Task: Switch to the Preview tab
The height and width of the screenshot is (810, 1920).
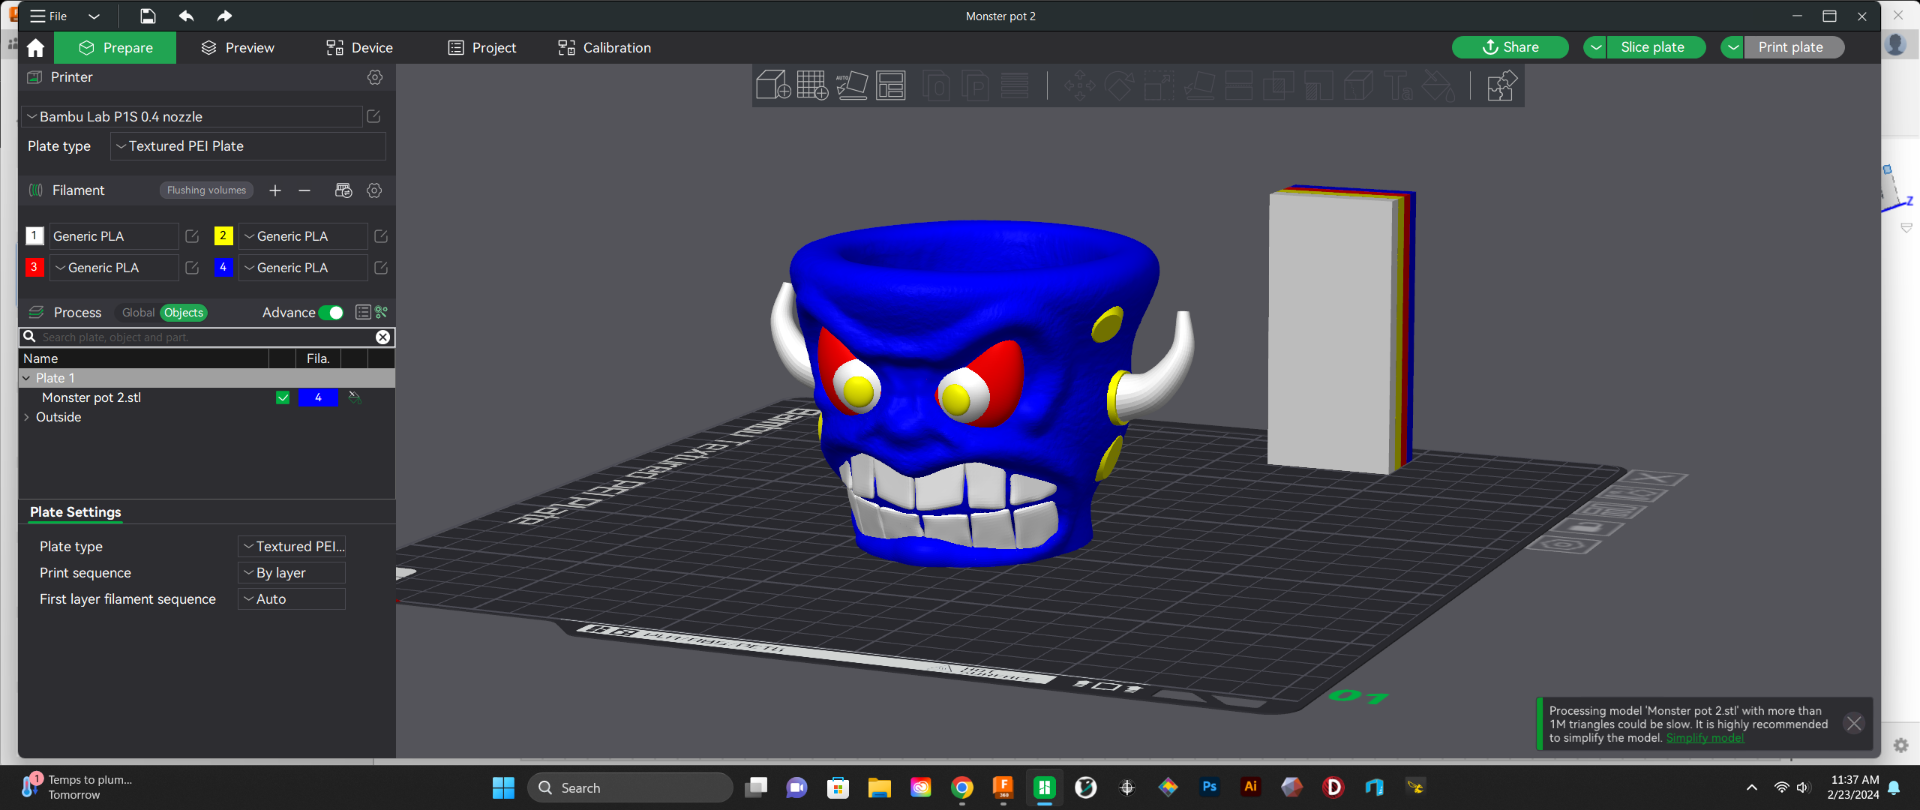Action: [238, 48]
